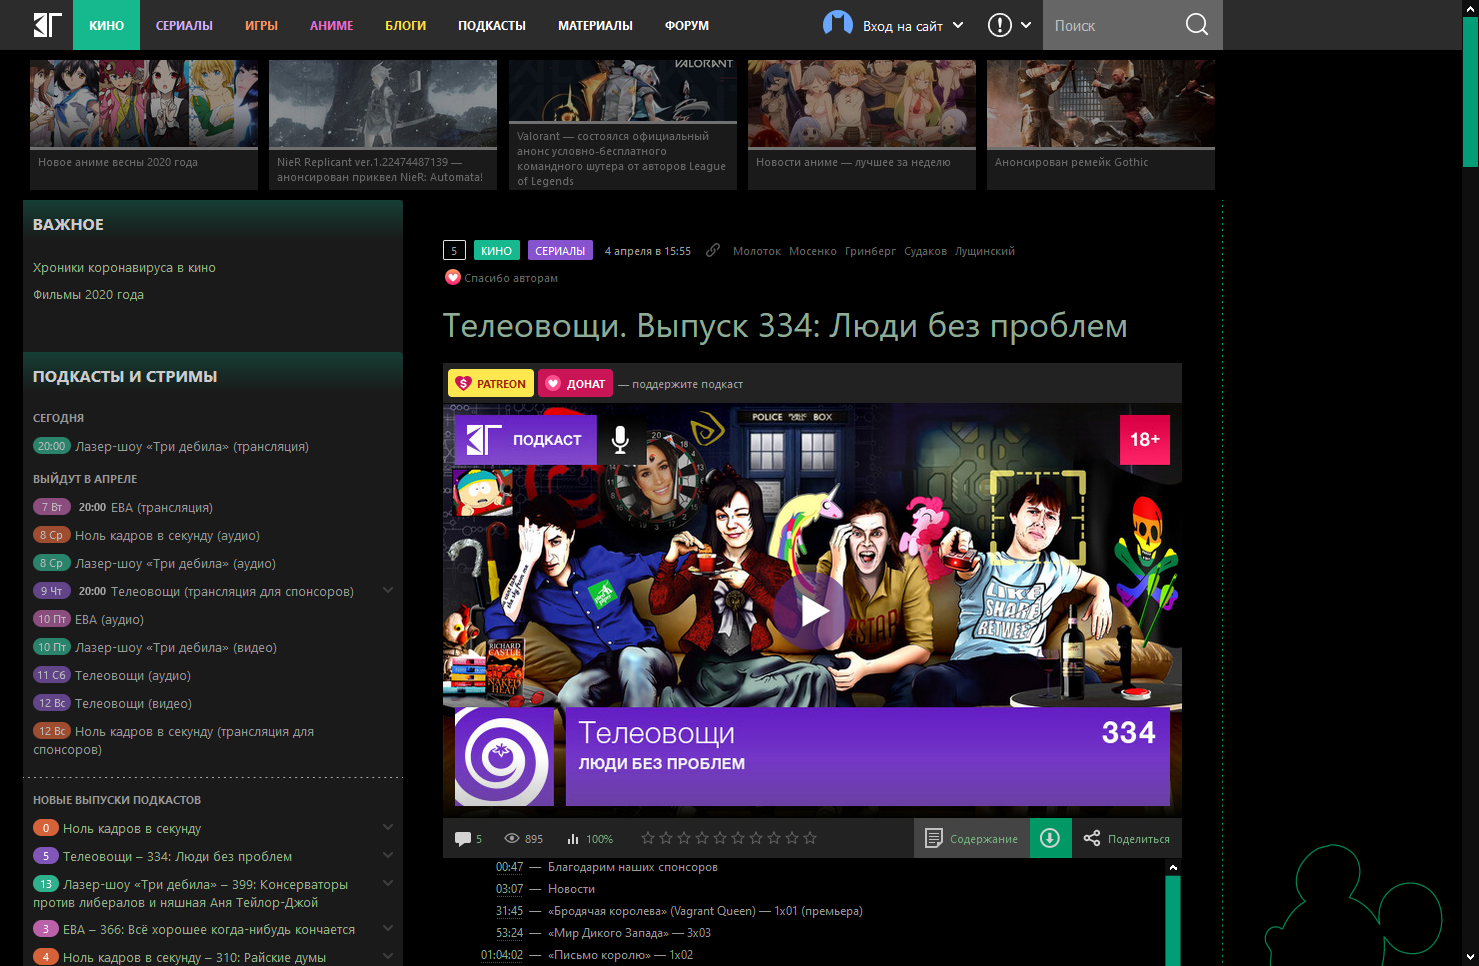Click the microphone icon on podcast banner
The height and width of the screenshot is (966, 1479).
point(620,440)
